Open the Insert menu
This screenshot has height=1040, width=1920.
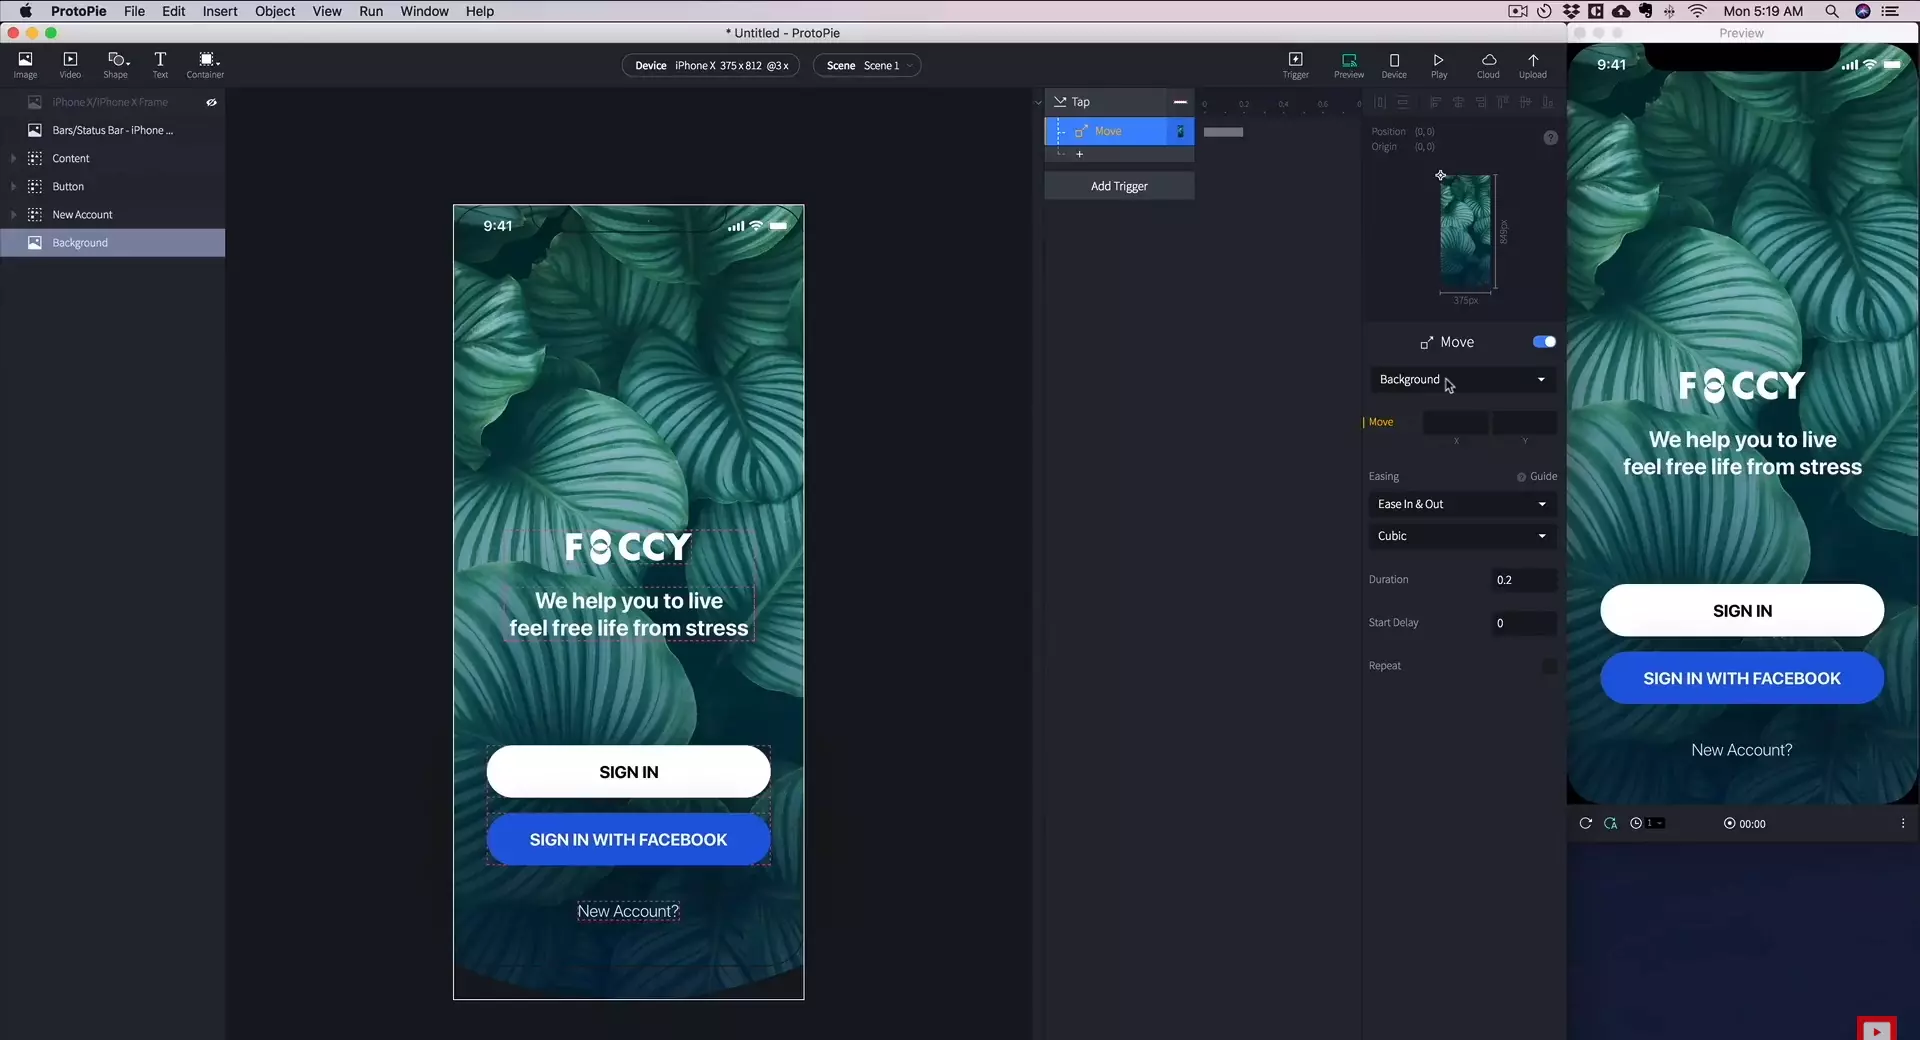[x=220, y=11]
